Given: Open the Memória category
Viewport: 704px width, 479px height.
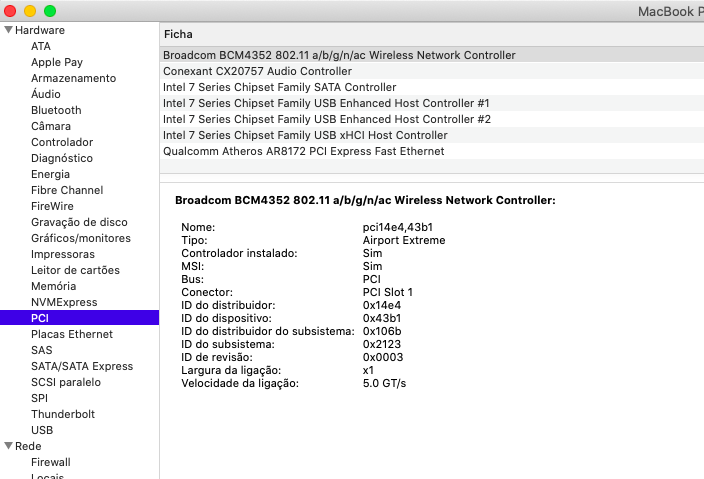Looking at the screenshot, I should click(53, 286).
